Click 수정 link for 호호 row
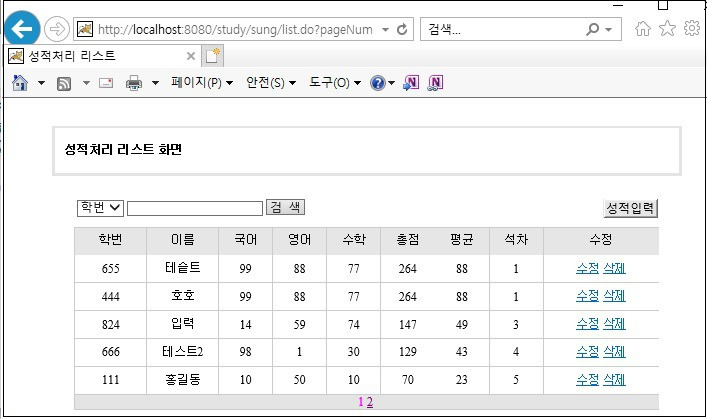This screenshot has width=707, height=419. point(588,296)
